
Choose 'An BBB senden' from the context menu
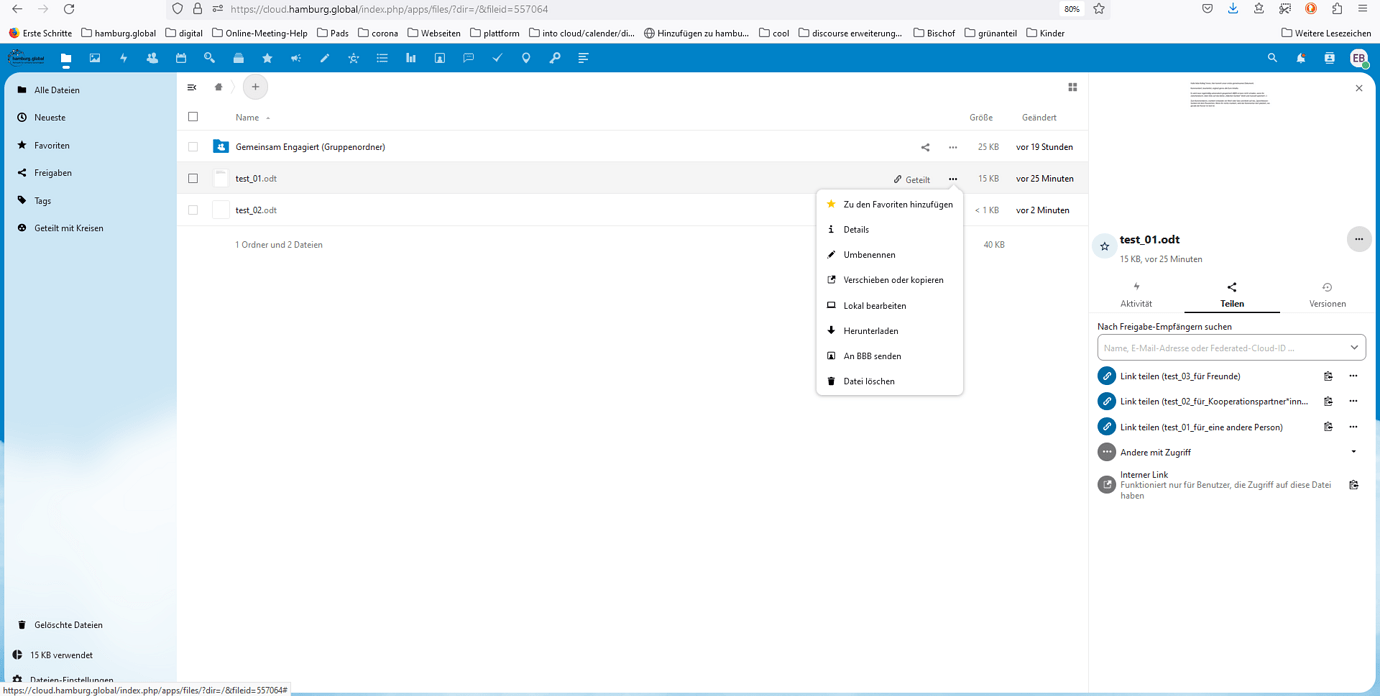pos(872,355)
